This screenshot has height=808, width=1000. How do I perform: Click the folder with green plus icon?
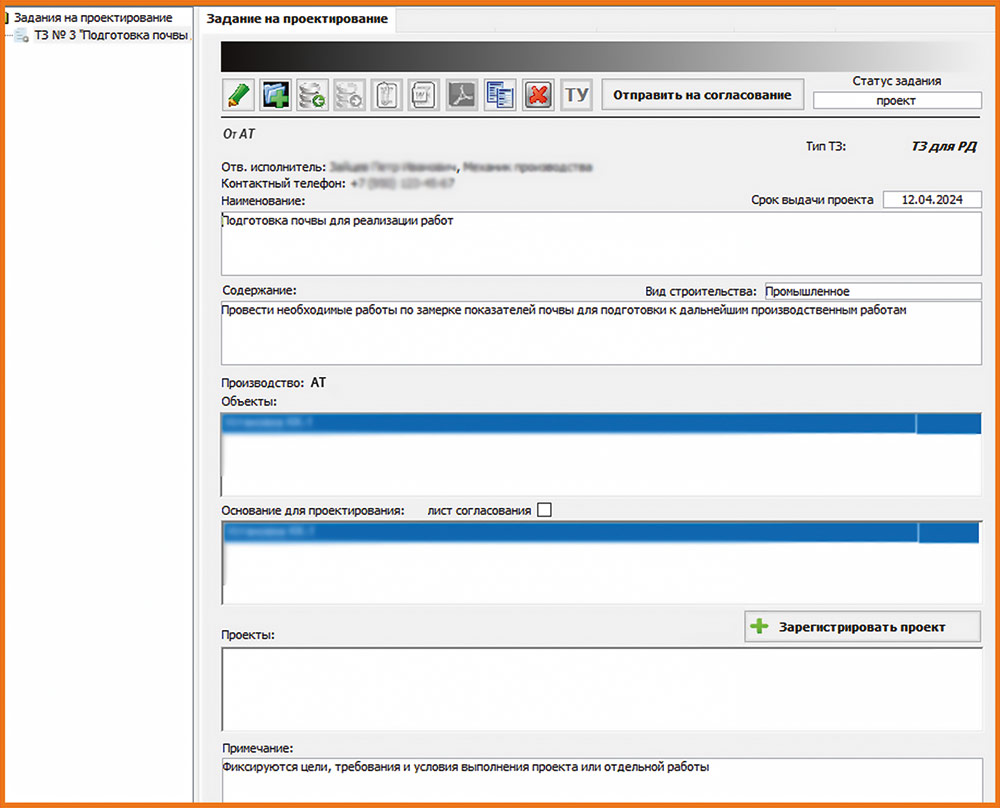coord(275,95)
